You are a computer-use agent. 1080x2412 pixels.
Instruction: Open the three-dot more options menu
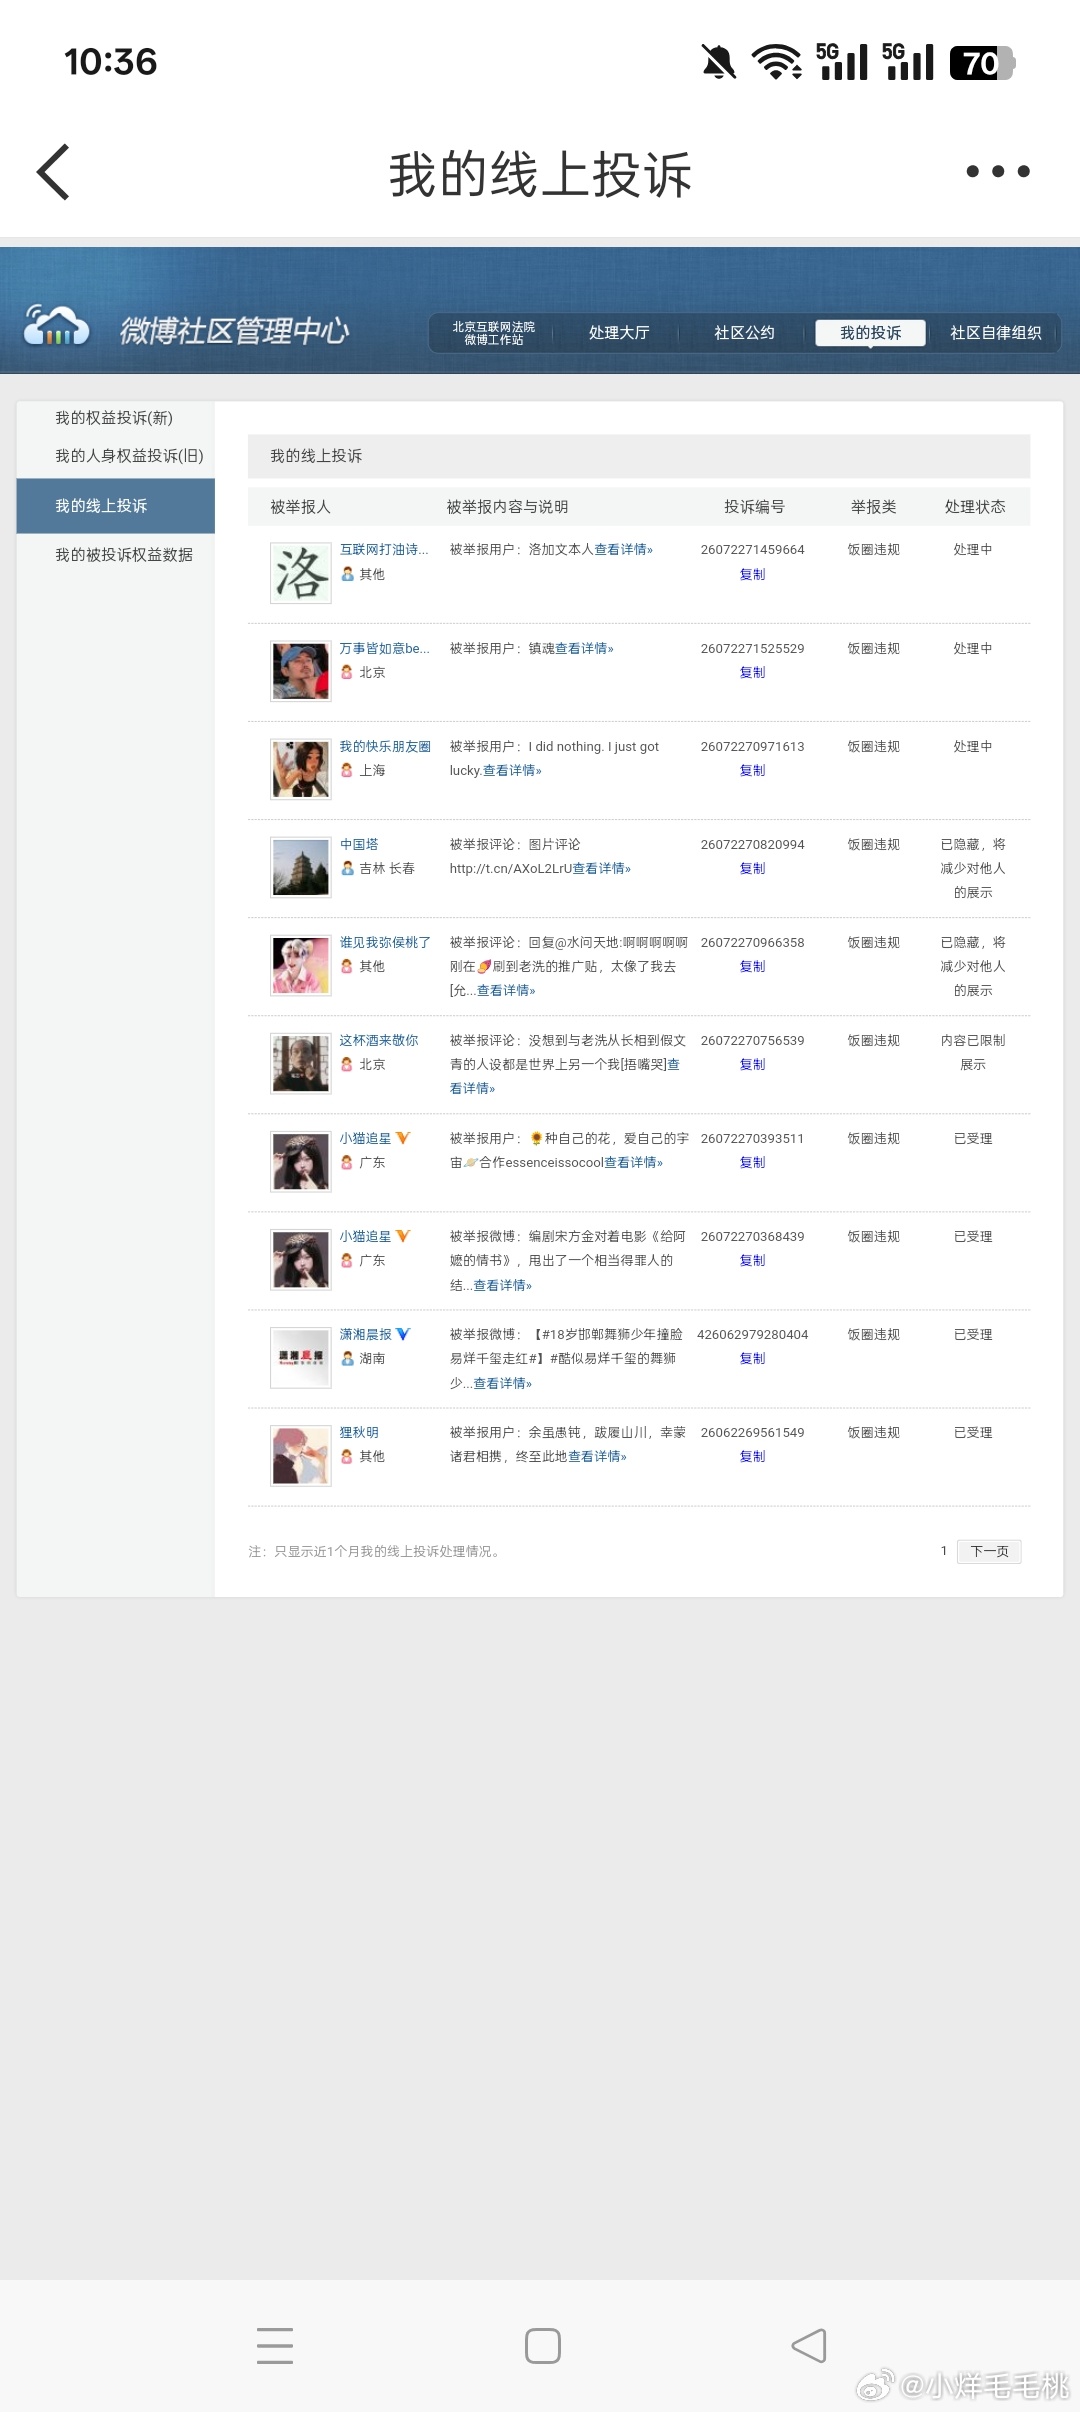pyautogui.click(x=997, y=172)
